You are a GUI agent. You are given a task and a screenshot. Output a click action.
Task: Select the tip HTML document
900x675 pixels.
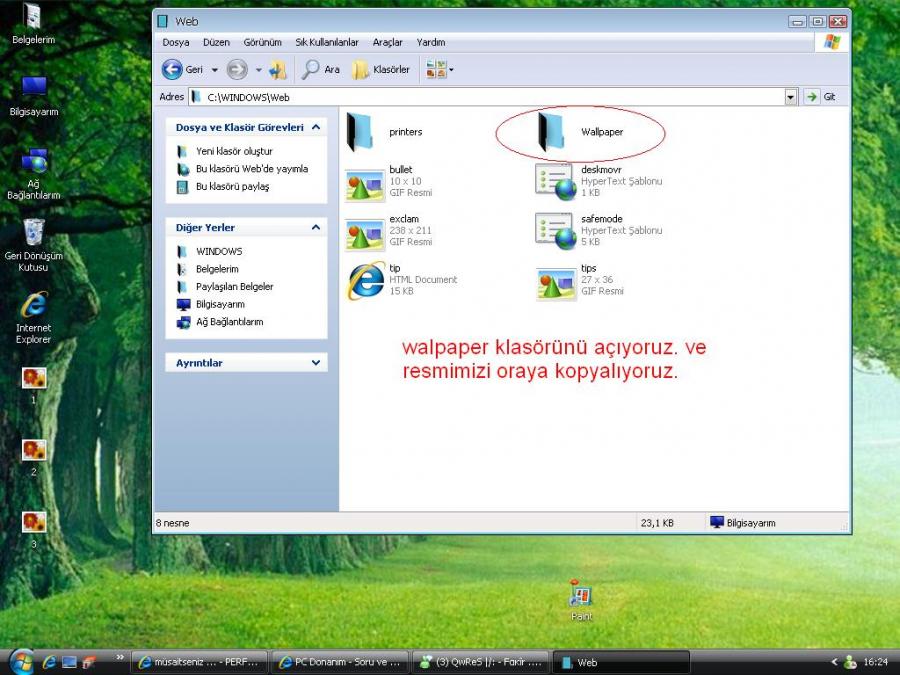365,280
